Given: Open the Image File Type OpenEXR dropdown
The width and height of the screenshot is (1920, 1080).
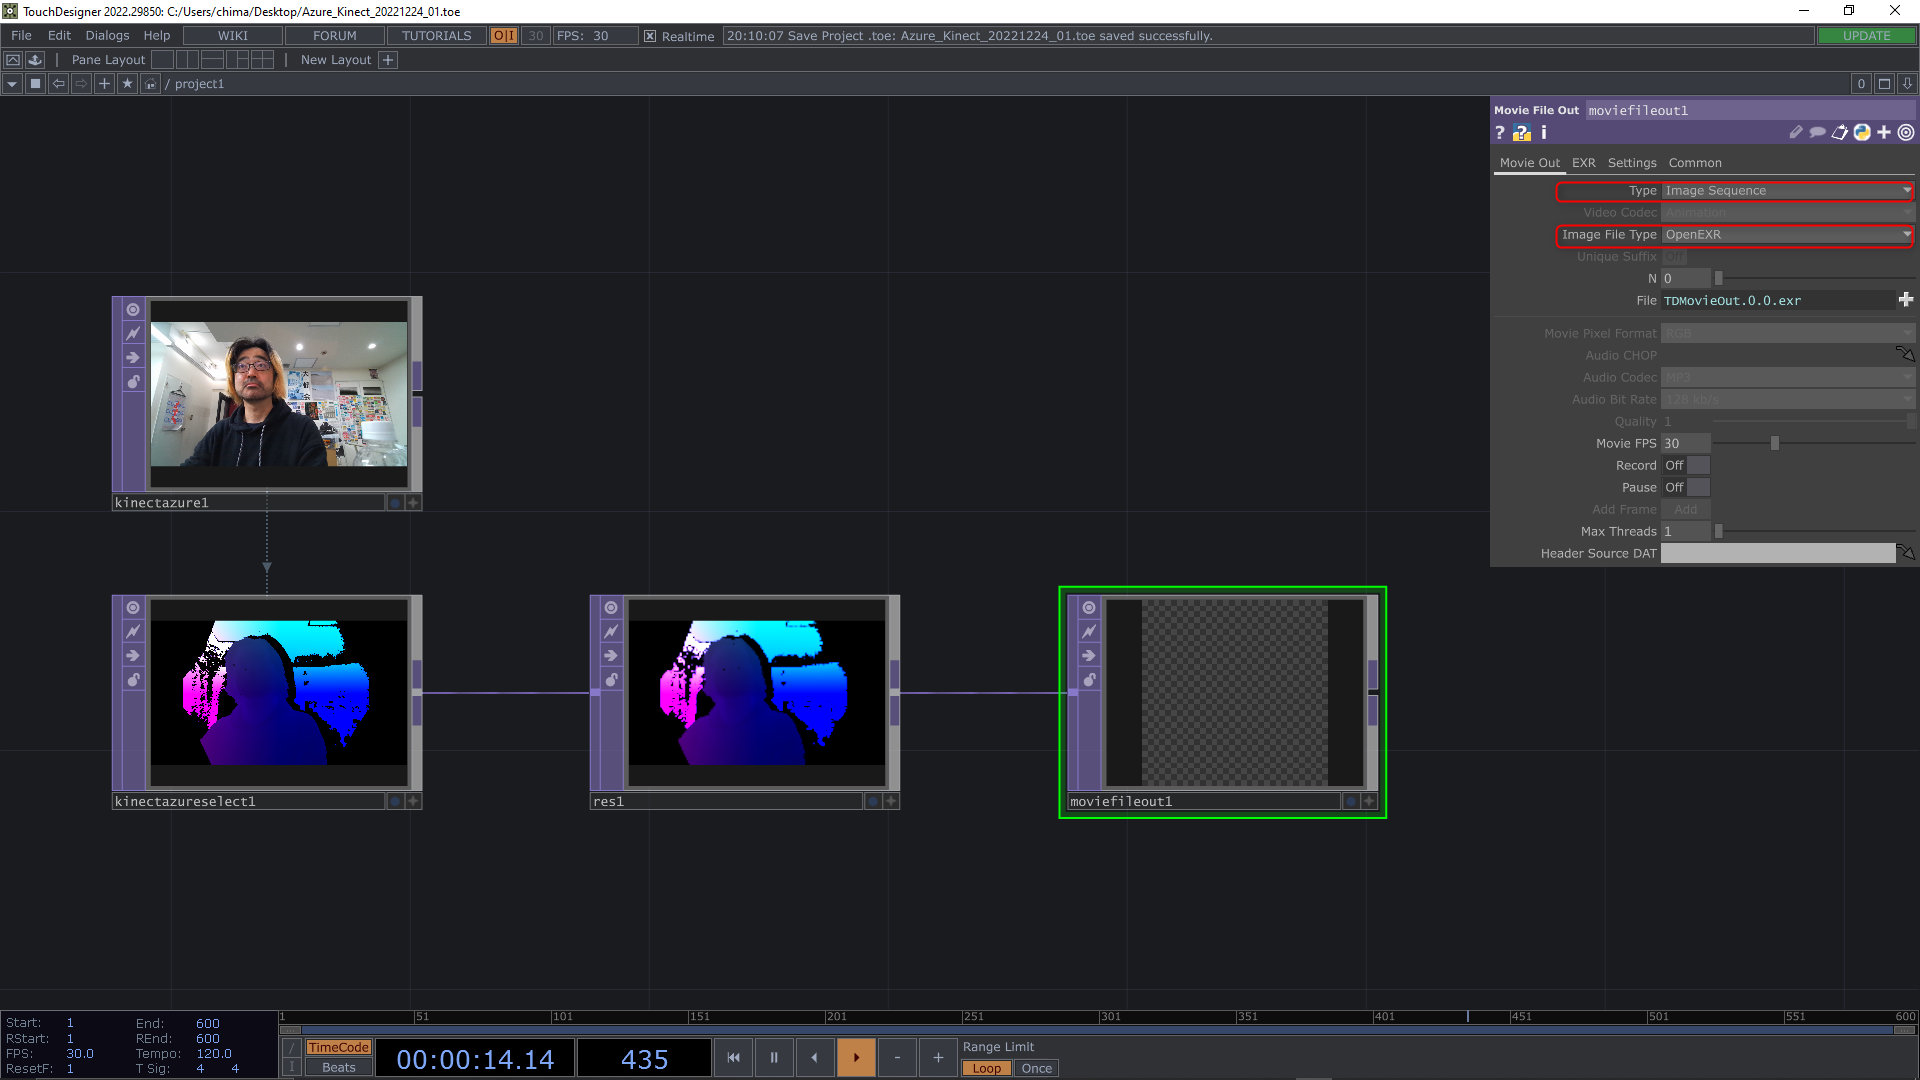Looking at the screenshot, I should (1786, 234).
